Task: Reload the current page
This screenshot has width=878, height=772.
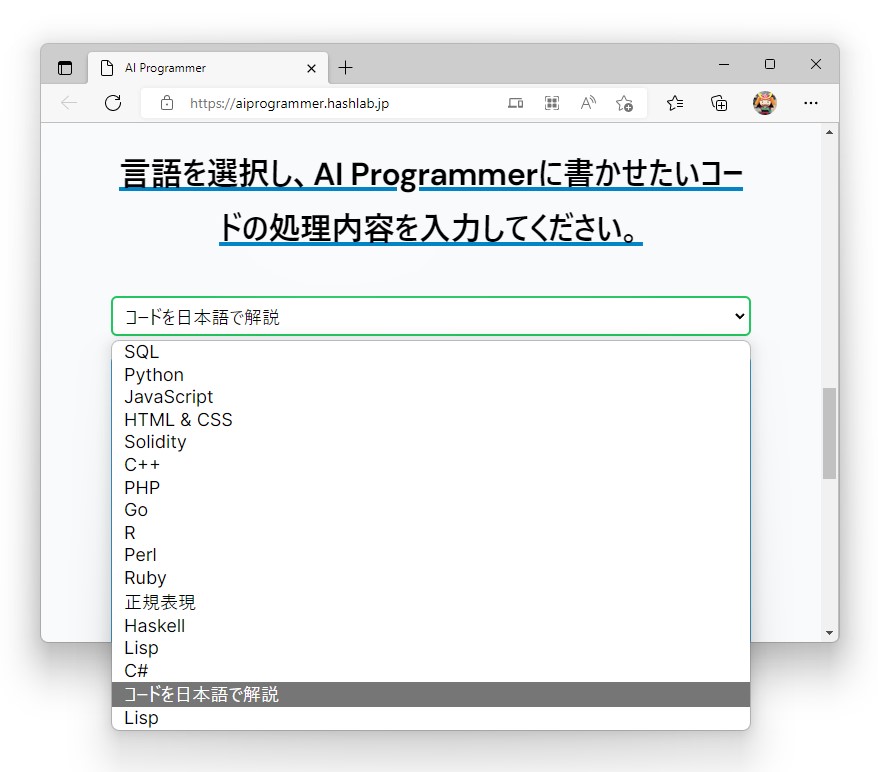Action: click(x=113, y=103)
